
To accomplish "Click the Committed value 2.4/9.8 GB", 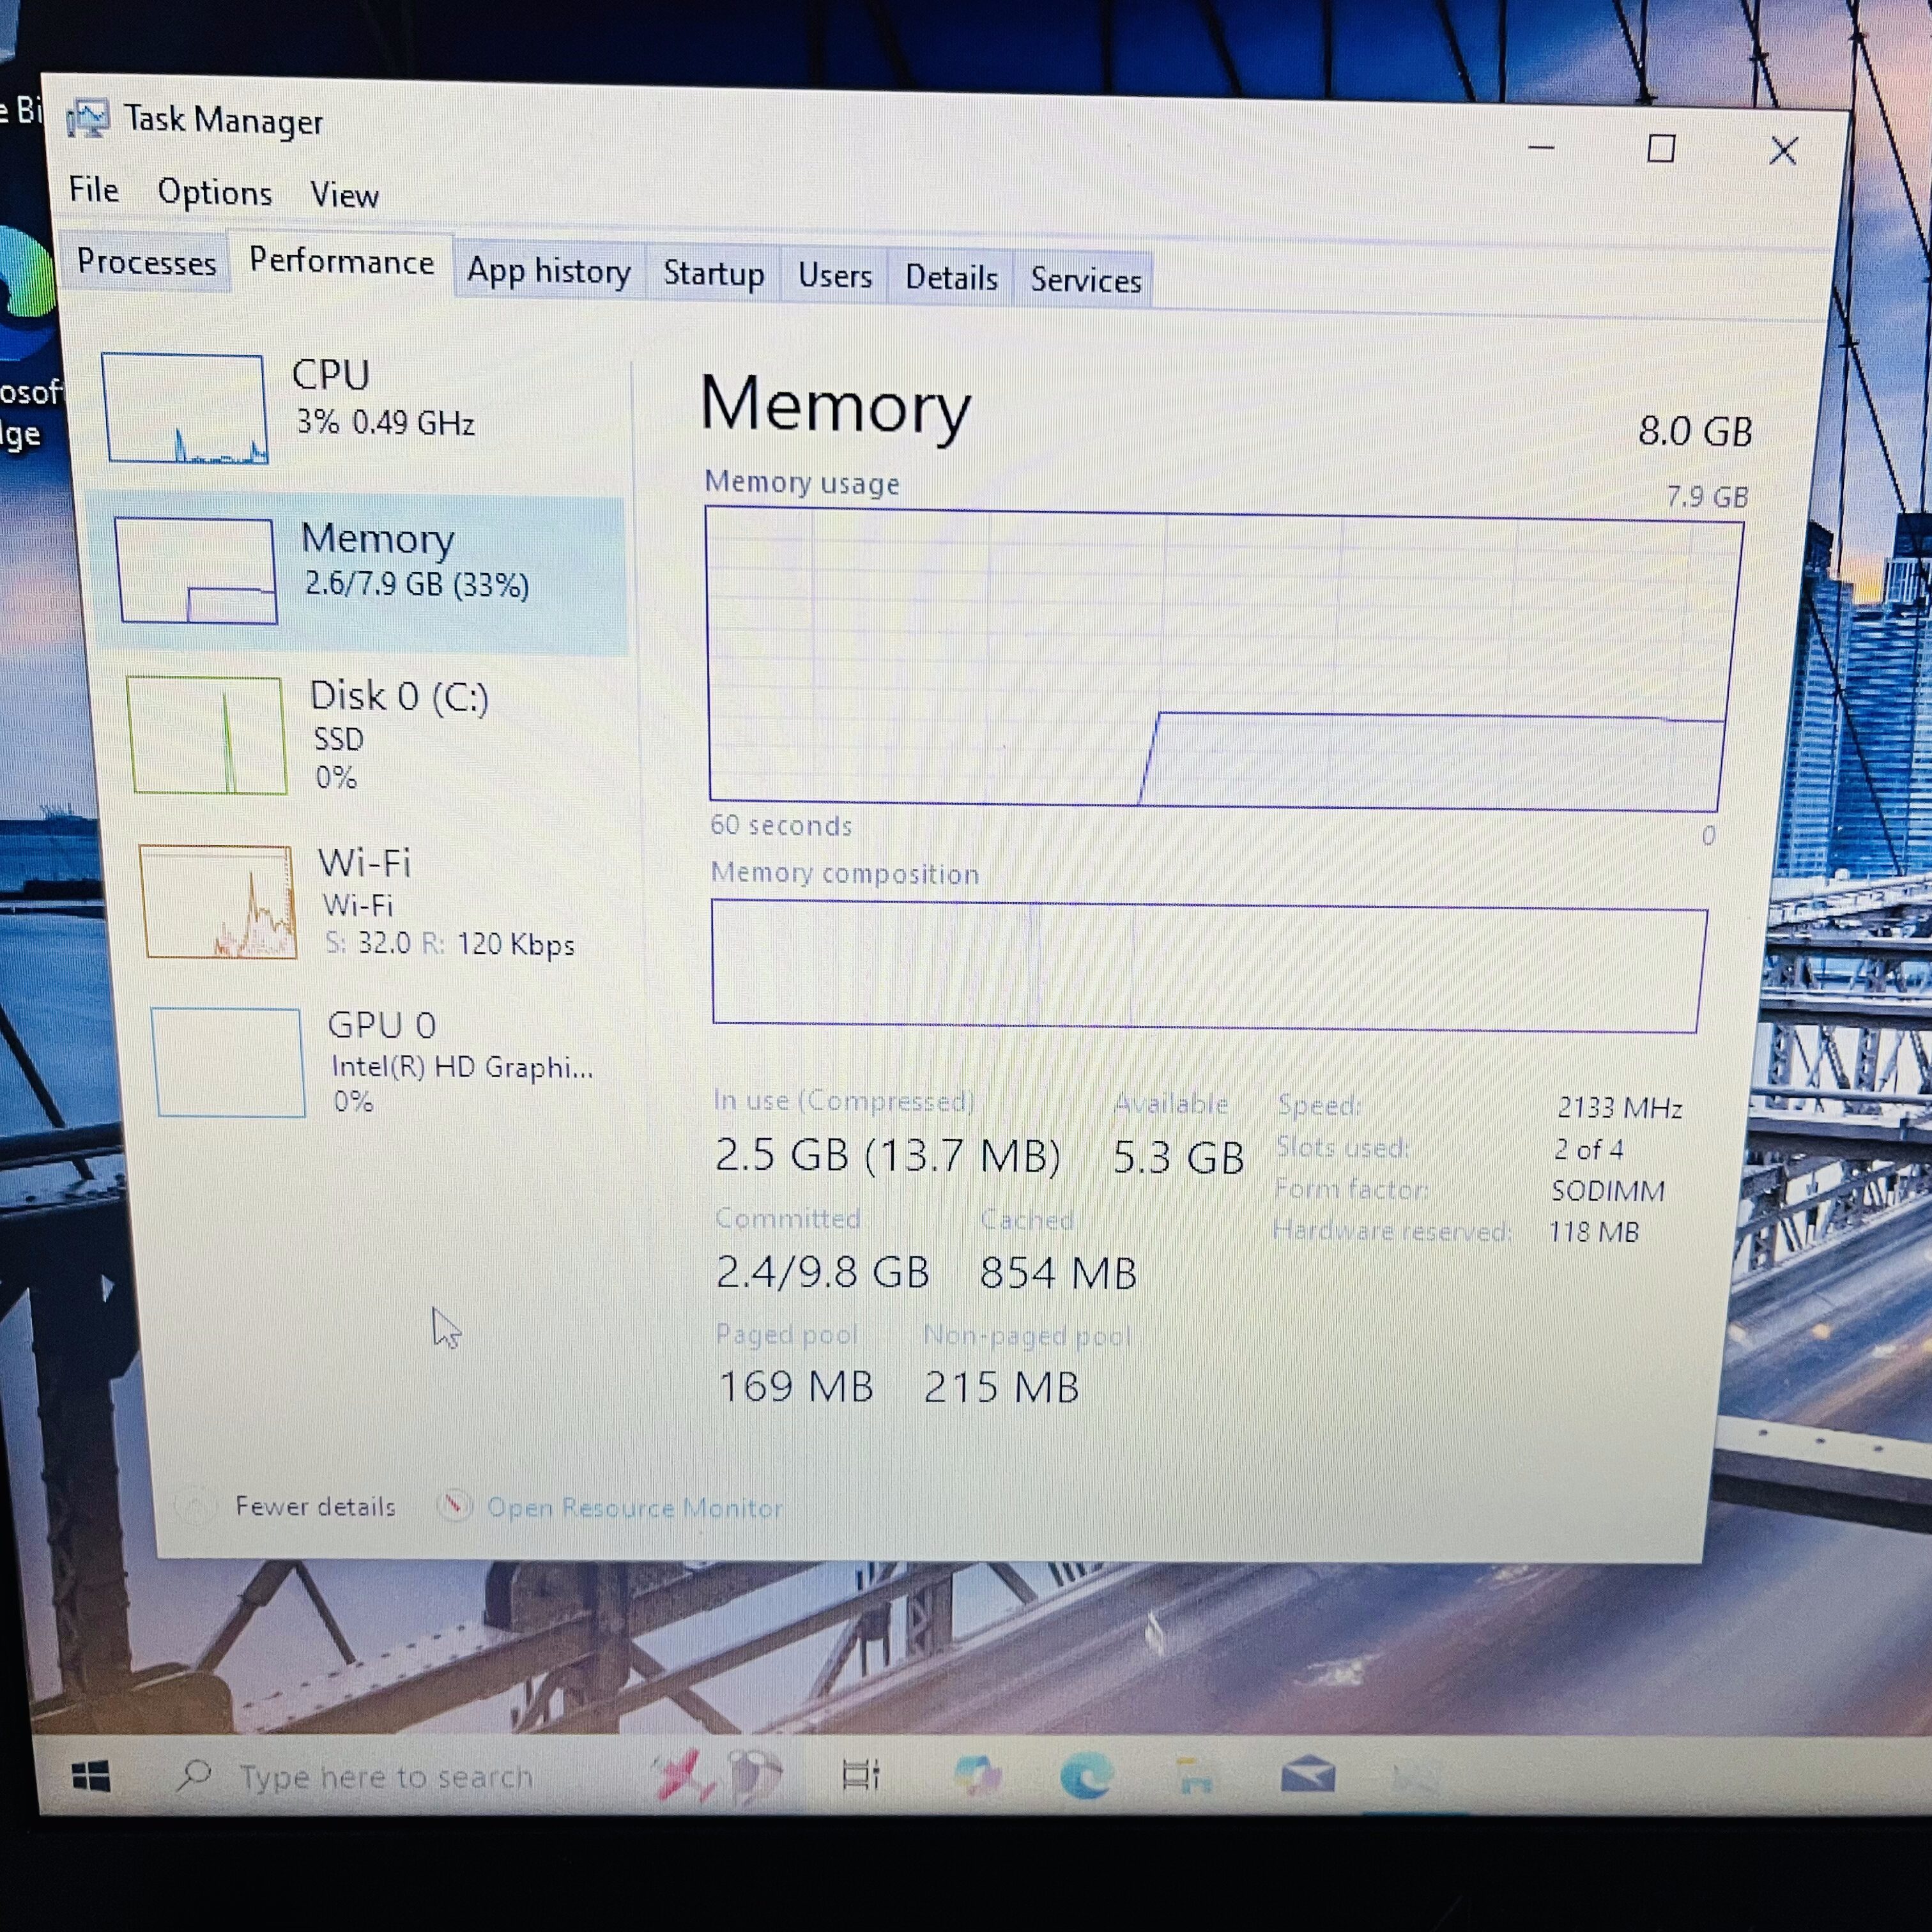I will (x=823, y=1272).
